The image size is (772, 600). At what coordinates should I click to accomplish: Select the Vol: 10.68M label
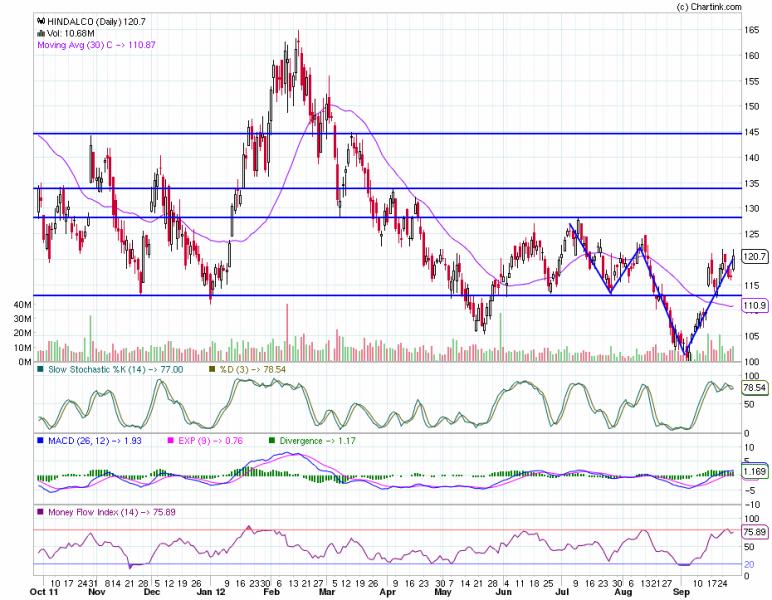tap(71, 33)
